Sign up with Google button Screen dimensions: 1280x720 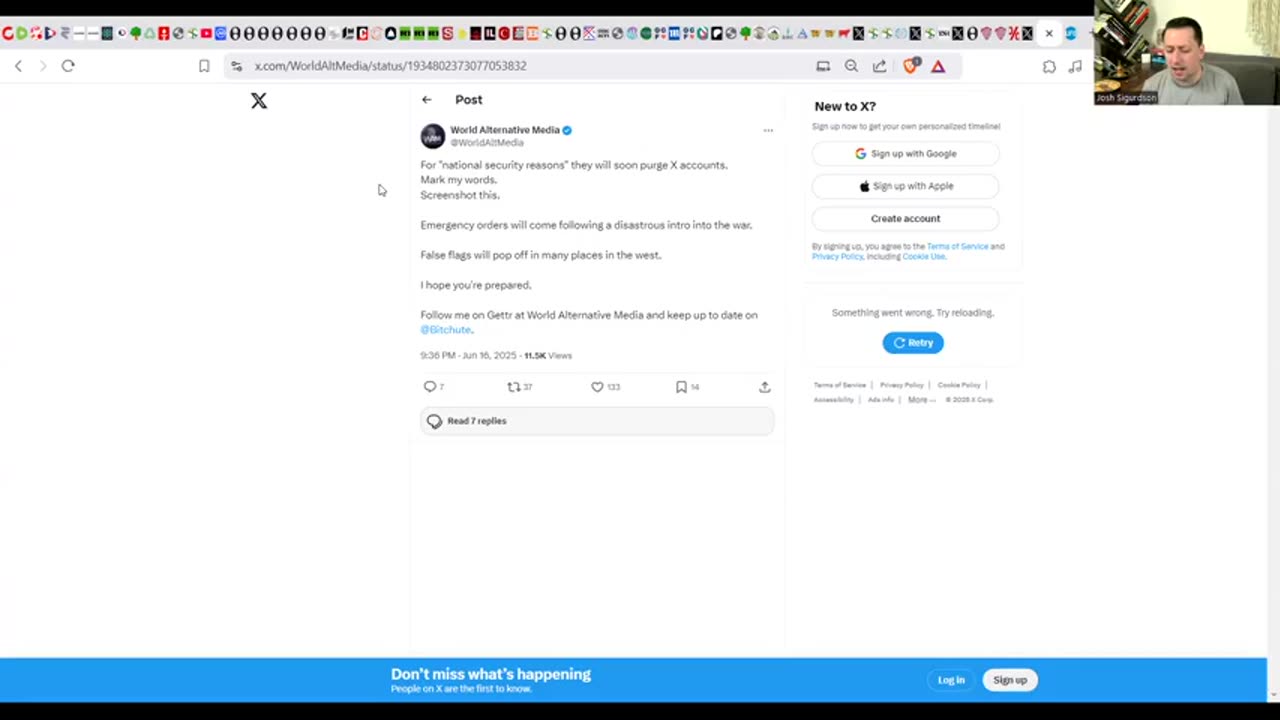pos(905,154)
